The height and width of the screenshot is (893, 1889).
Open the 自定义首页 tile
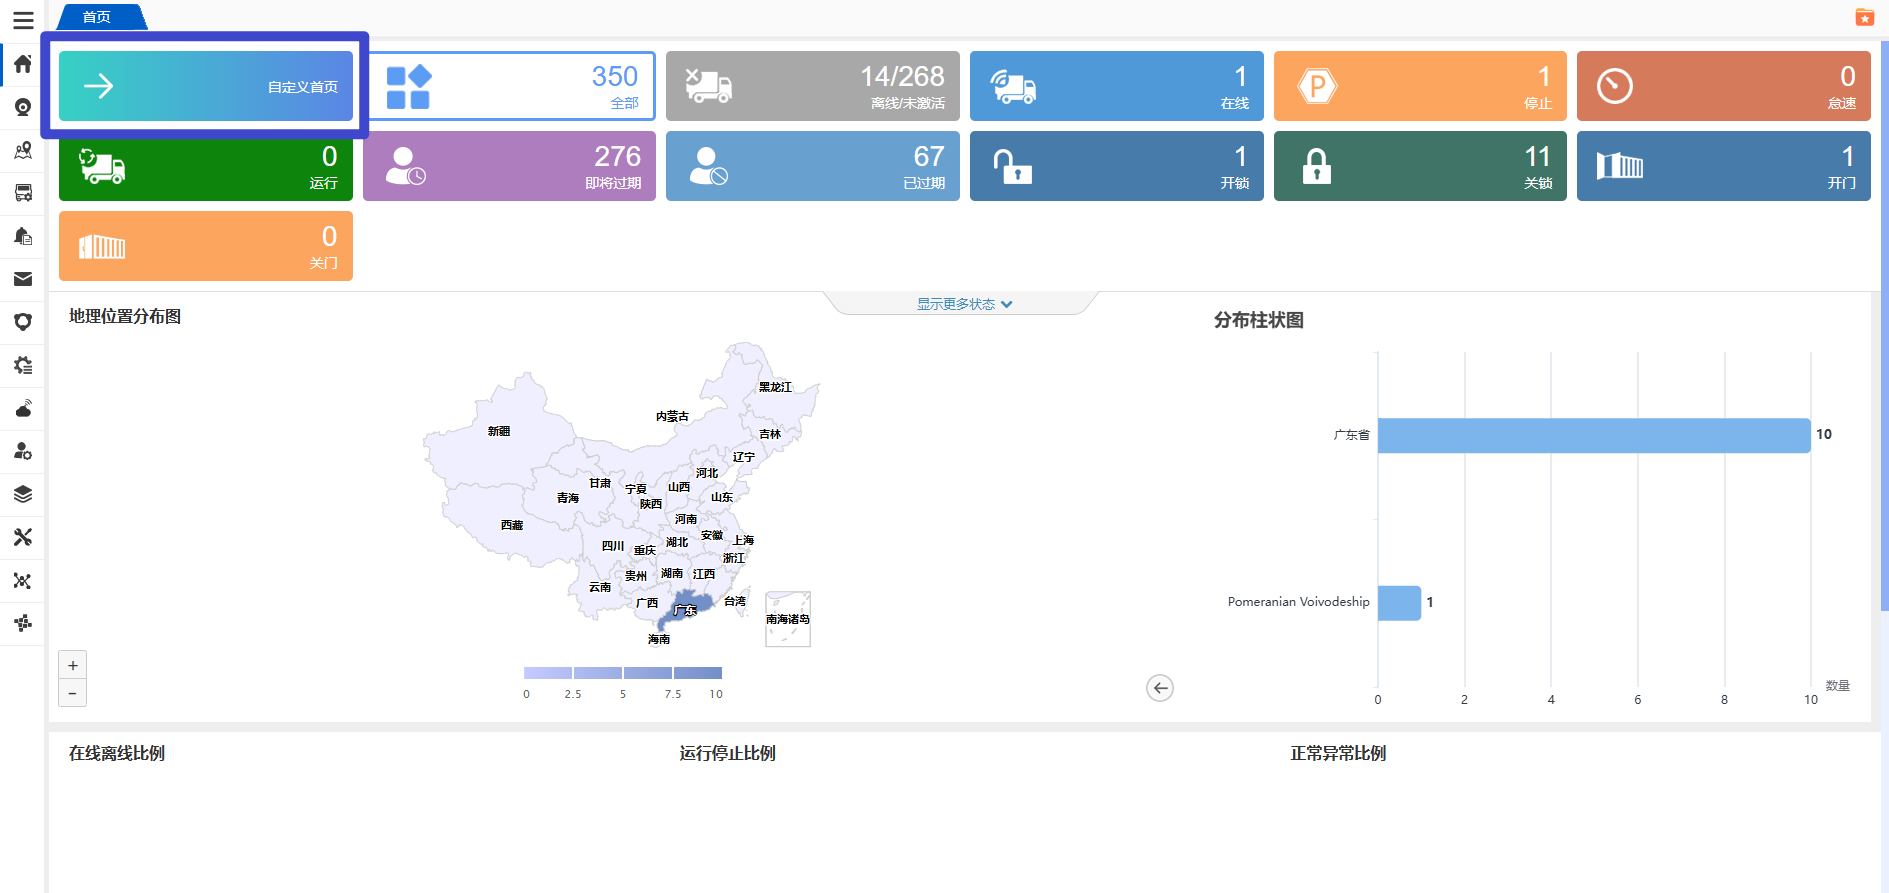[205, 86]
